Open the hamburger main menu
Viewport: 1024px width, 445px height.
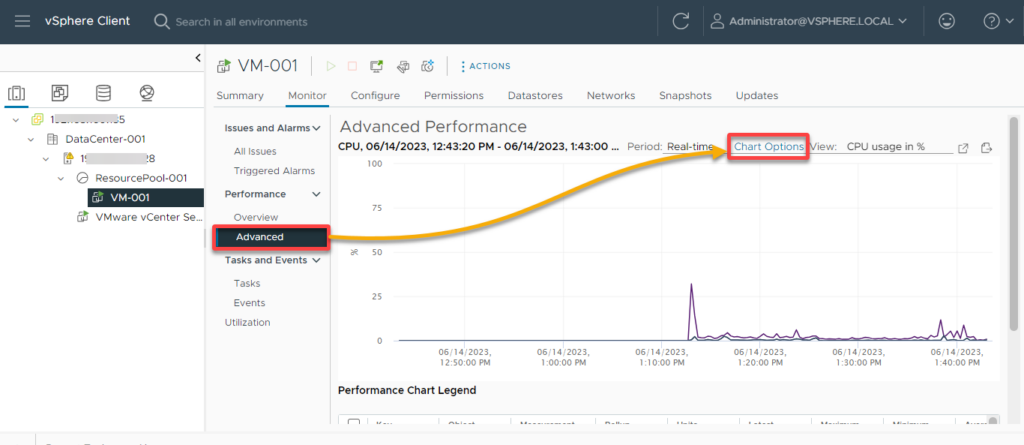pos(22,21)
